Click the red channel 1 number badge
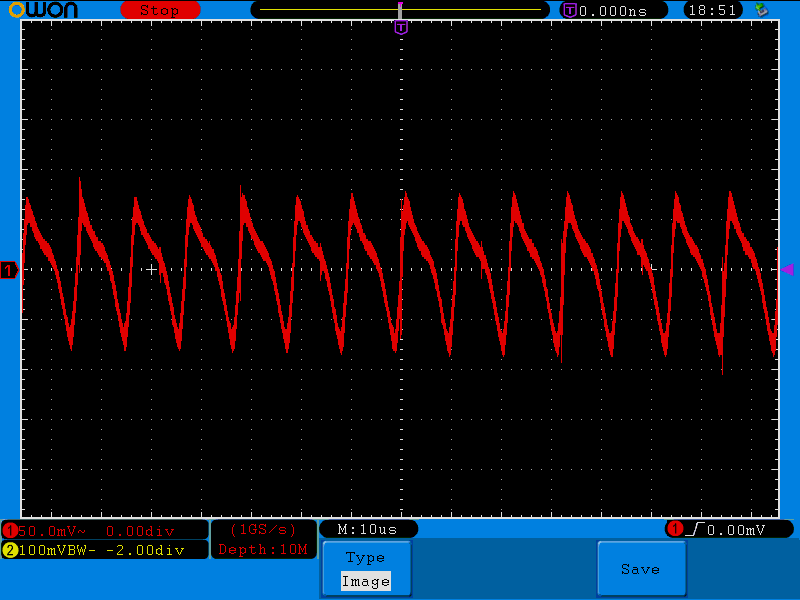The width and height of the screenshot is (800, 600). tap(10, 530)
